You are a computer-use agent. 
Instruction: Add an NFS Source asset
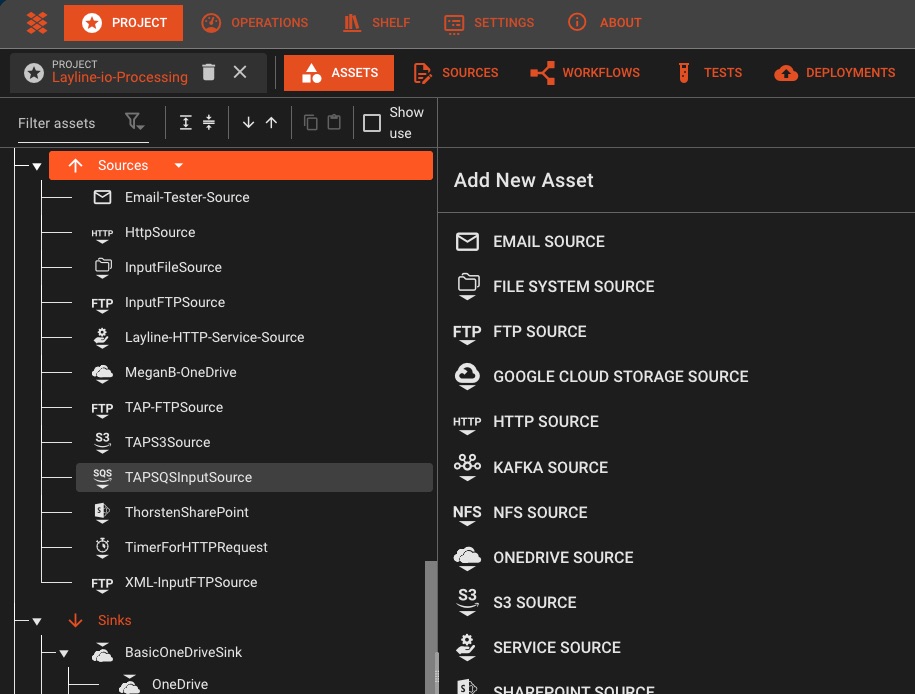540,512
